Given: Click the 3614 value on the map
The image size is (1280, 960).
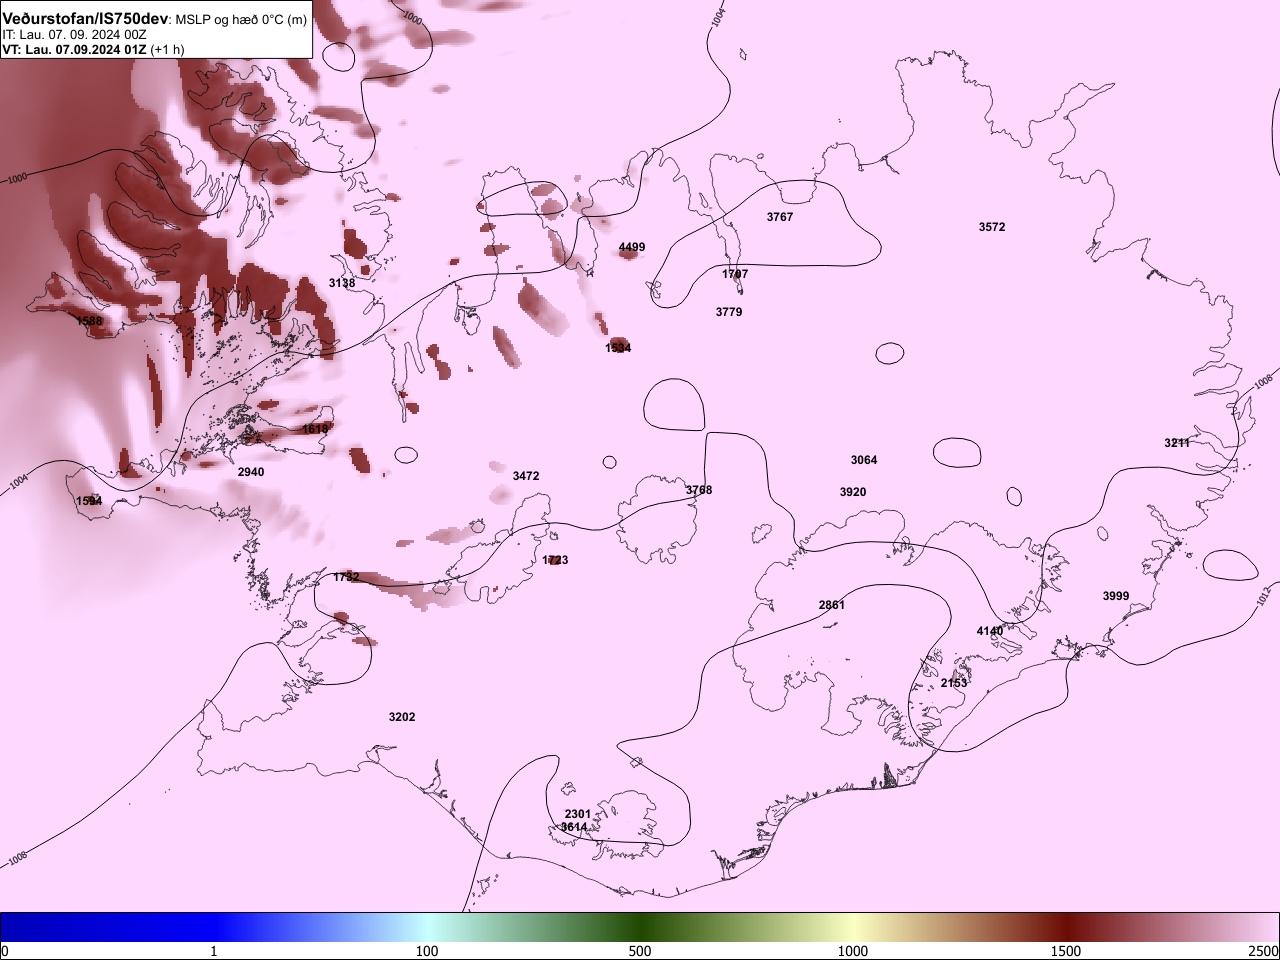Looking at the screenshot, I should click(574, 827).
